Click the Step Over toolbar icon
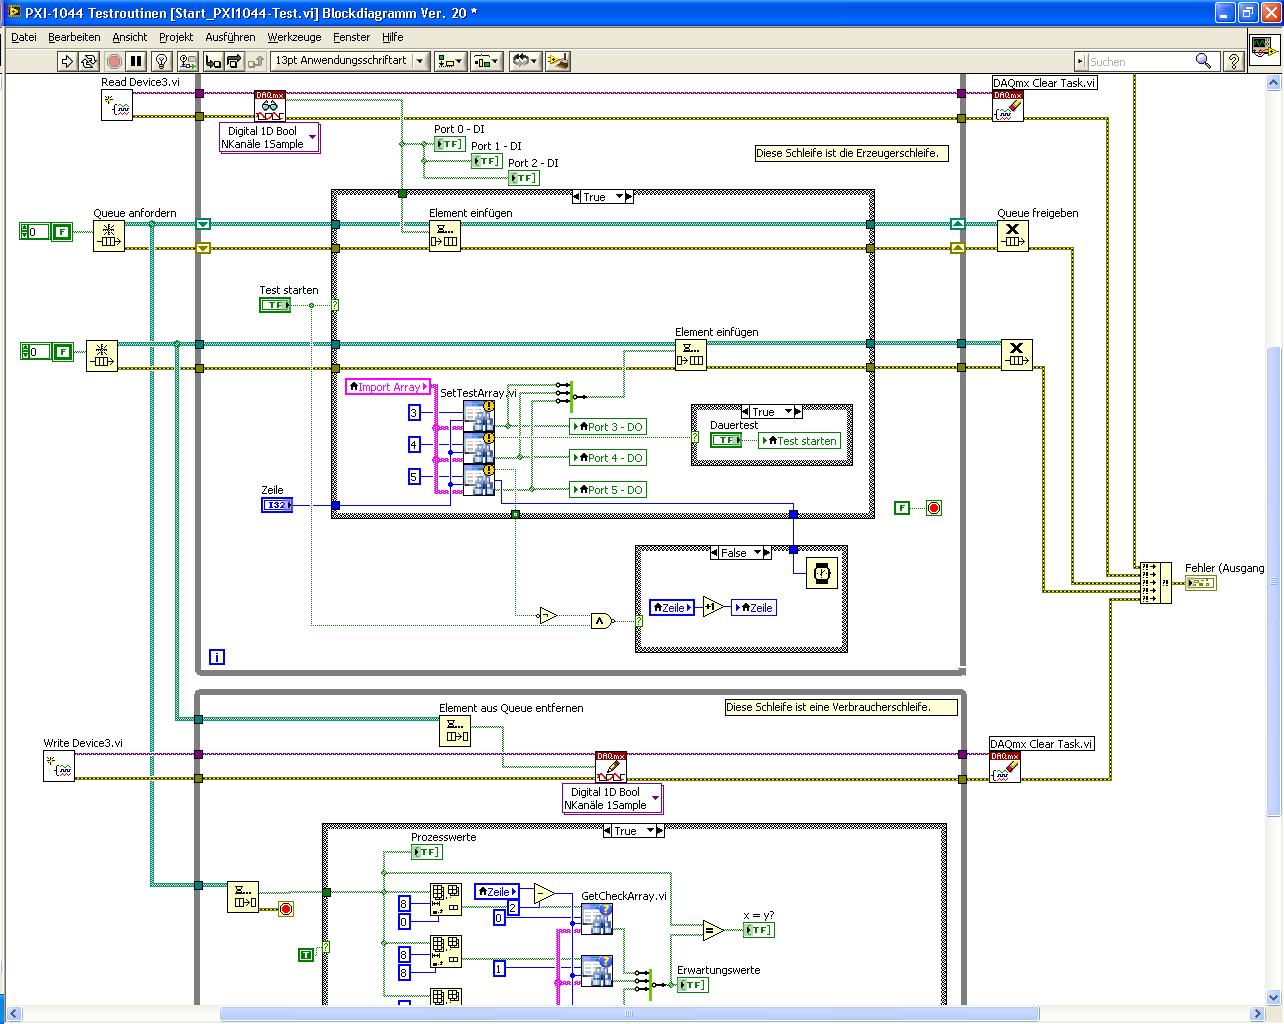The height and width of the screenshot is (1024, 1284). tap(234, 61)
